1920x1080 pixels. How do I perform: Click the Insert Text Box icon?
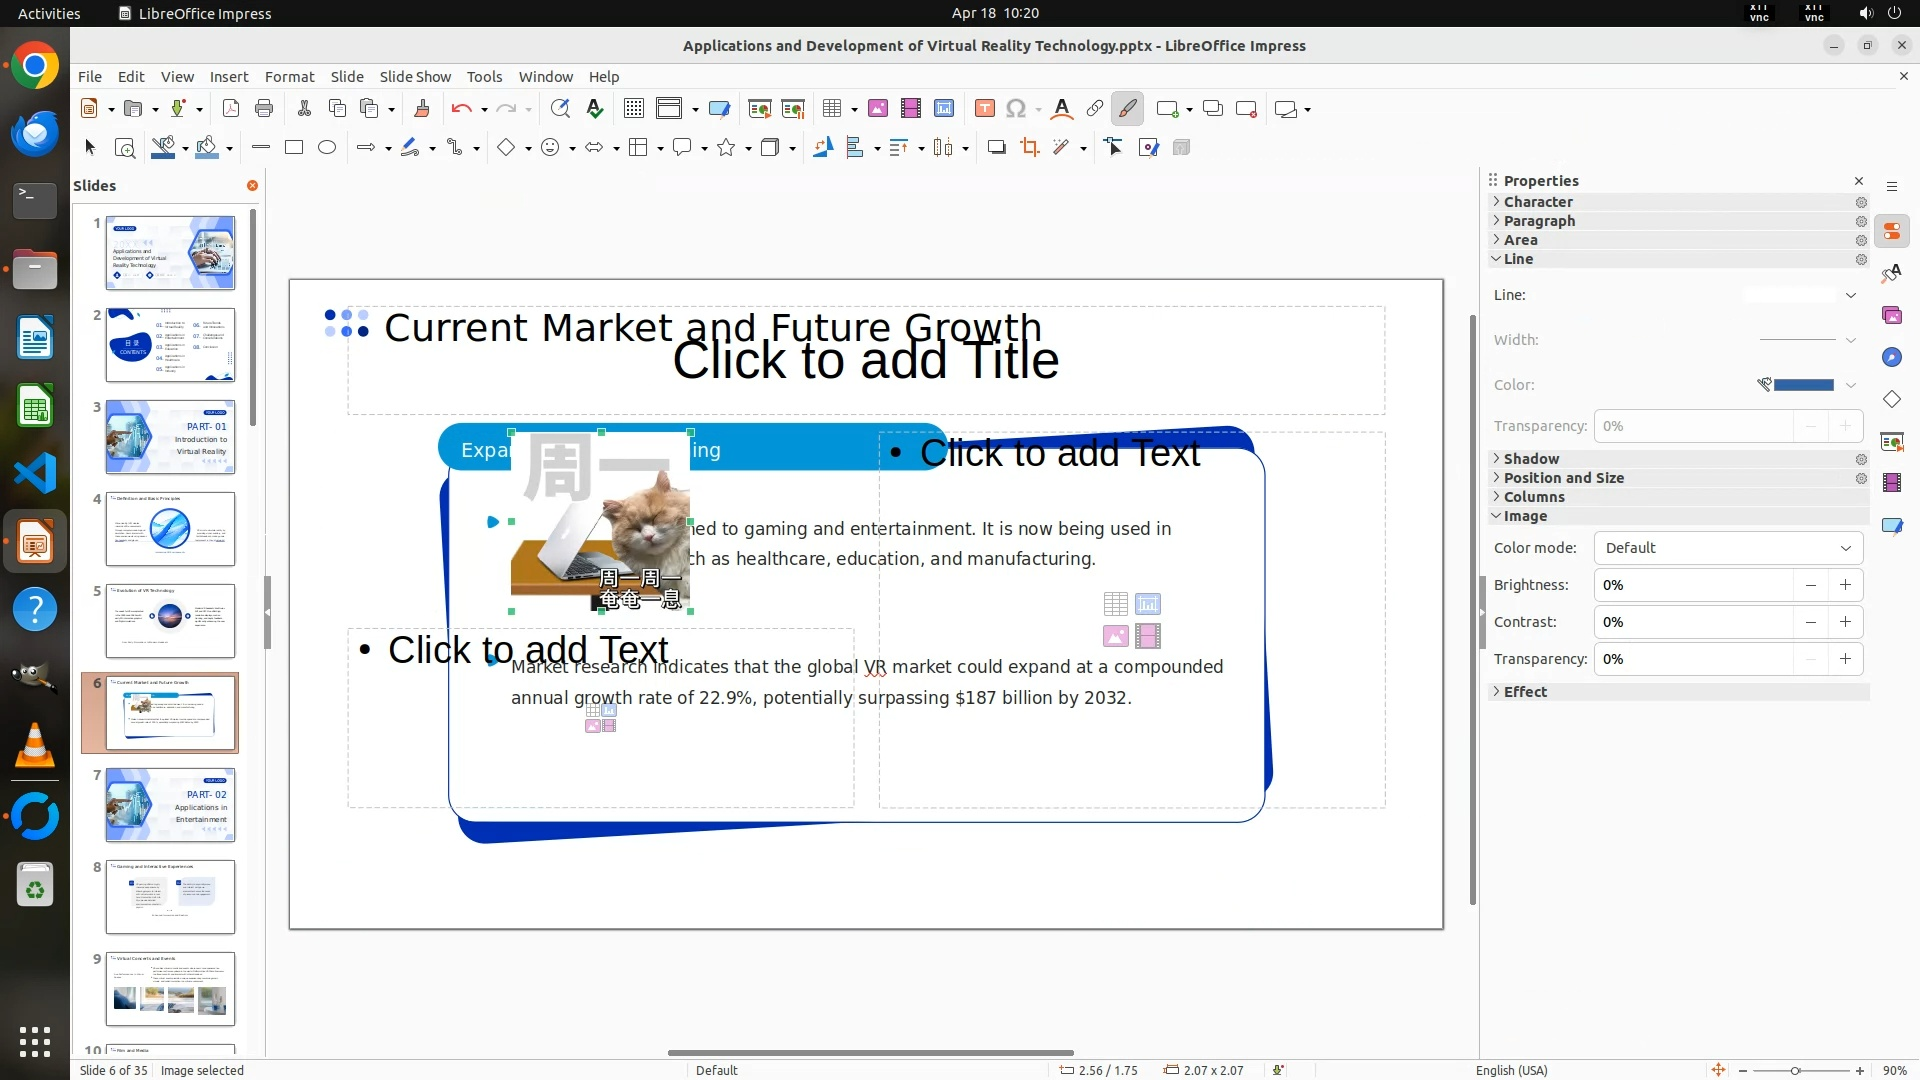pyautogui.click(x=984, y=109)
